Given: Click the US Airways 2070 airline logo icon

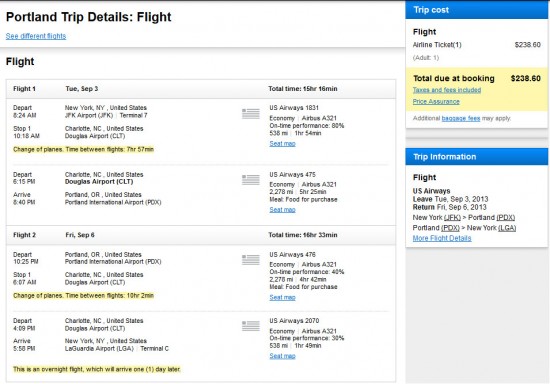Looking at the screenshot, I should tap(251, 326).
